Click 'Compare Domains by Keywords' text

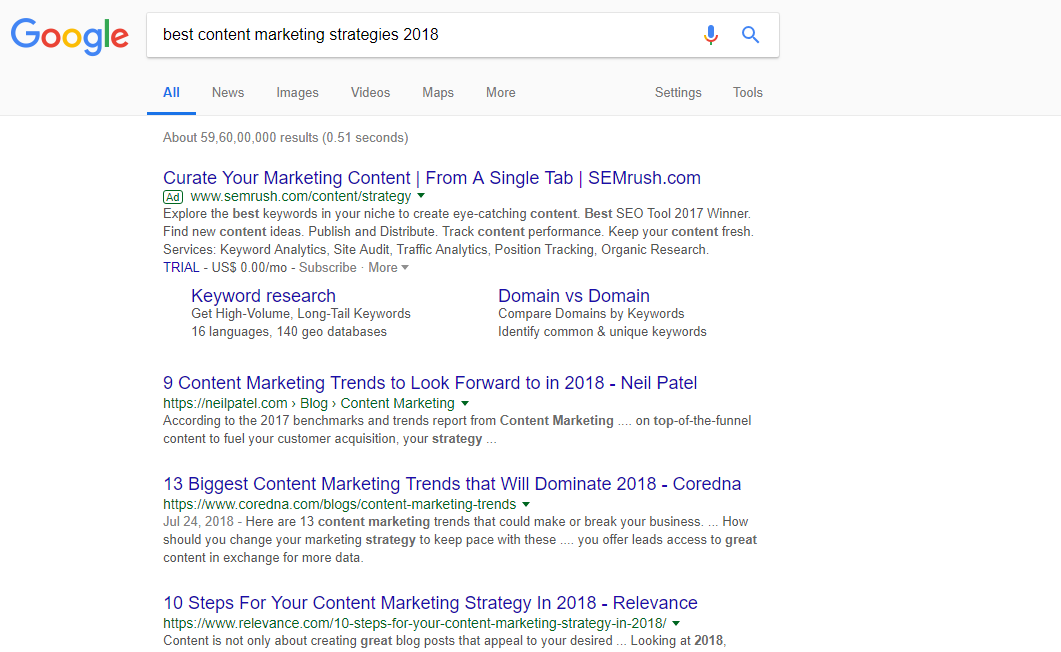coord(591,314)
